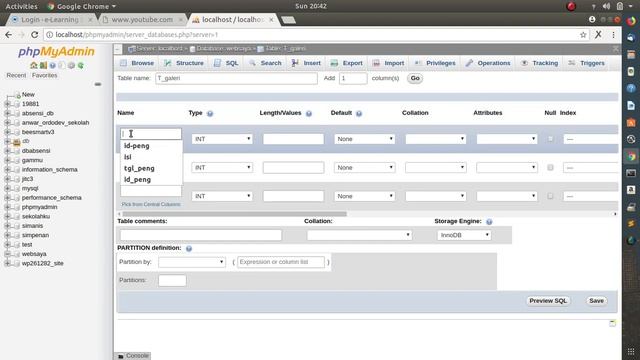Select information_schema database in tree

point(49,169)
